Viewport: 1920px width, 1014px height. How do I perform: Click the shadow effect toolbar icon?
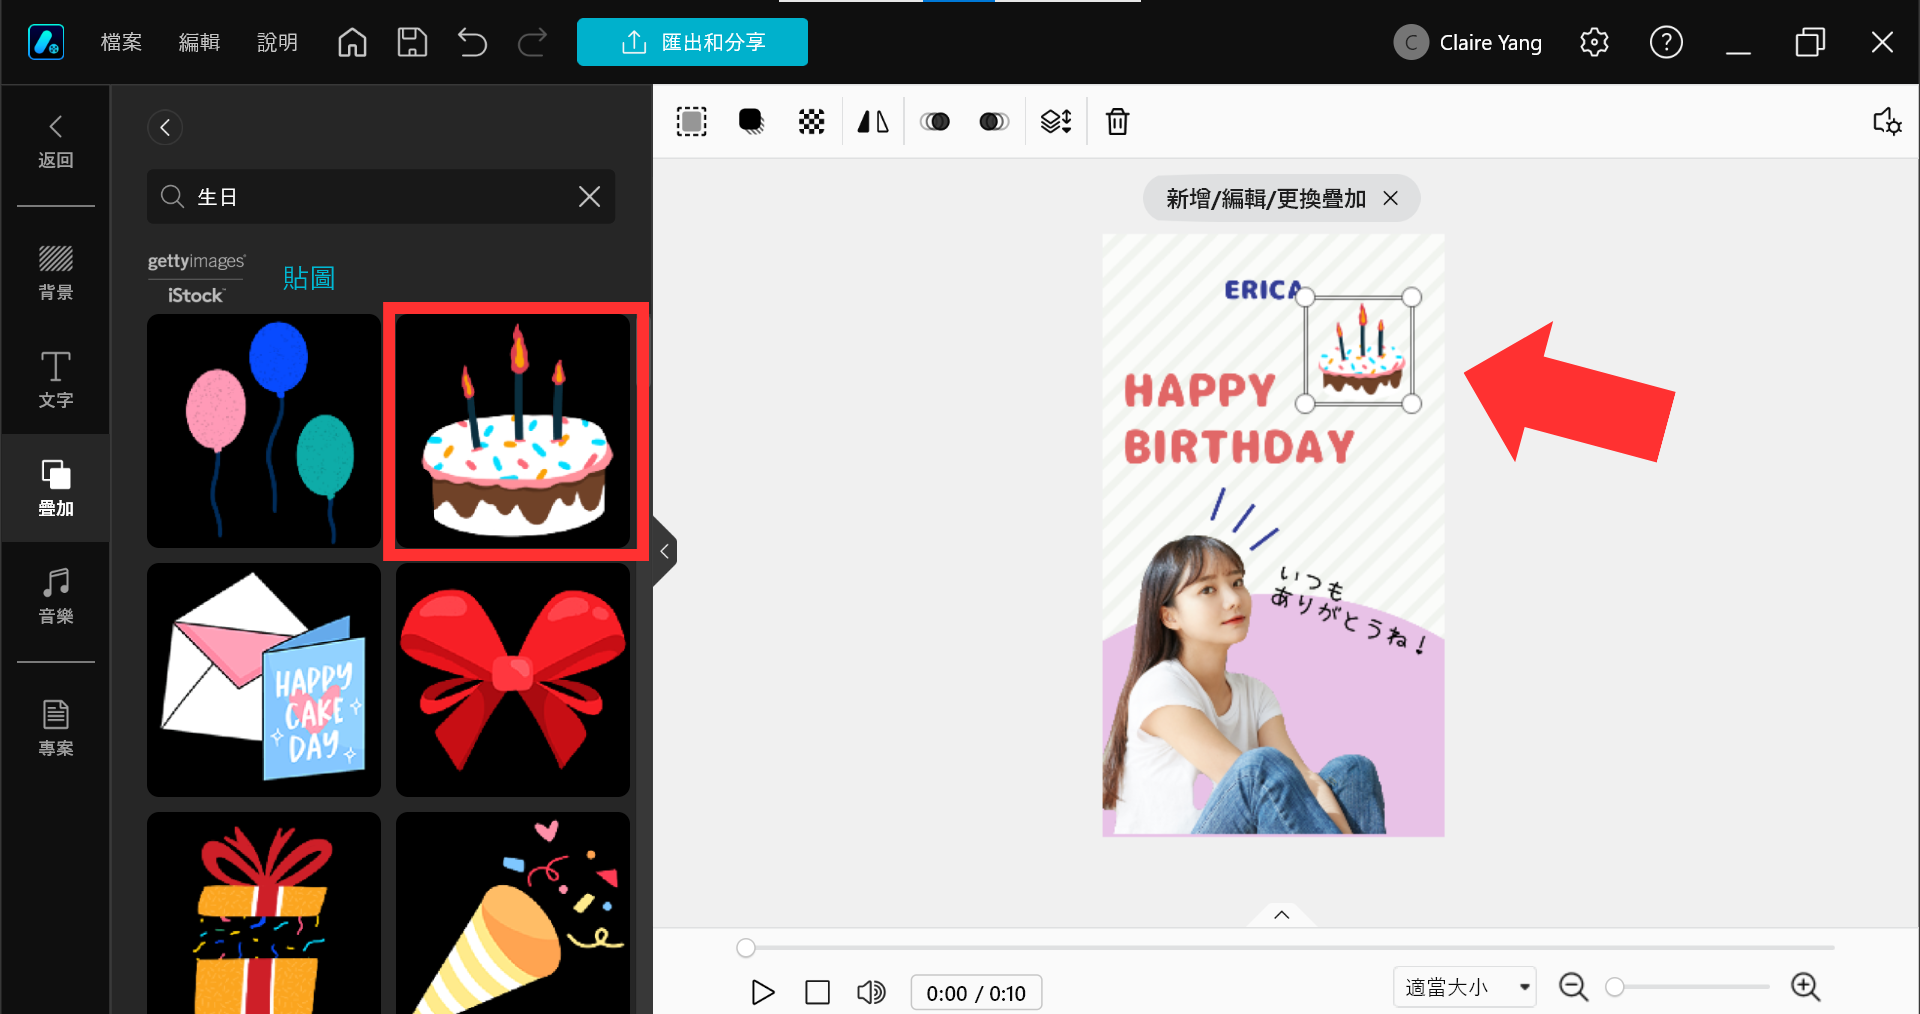tap(751, 121)
